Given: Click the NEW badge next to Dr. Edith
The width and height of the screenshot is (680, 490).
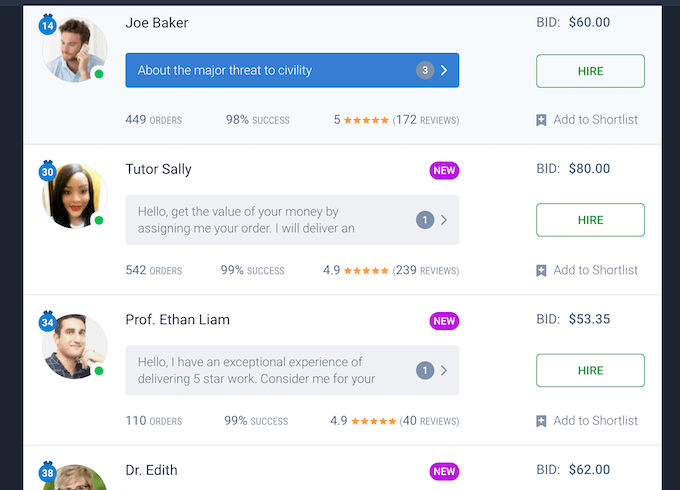Looking at the screenshot, I should pyautogui.click(x=444, y=471).
